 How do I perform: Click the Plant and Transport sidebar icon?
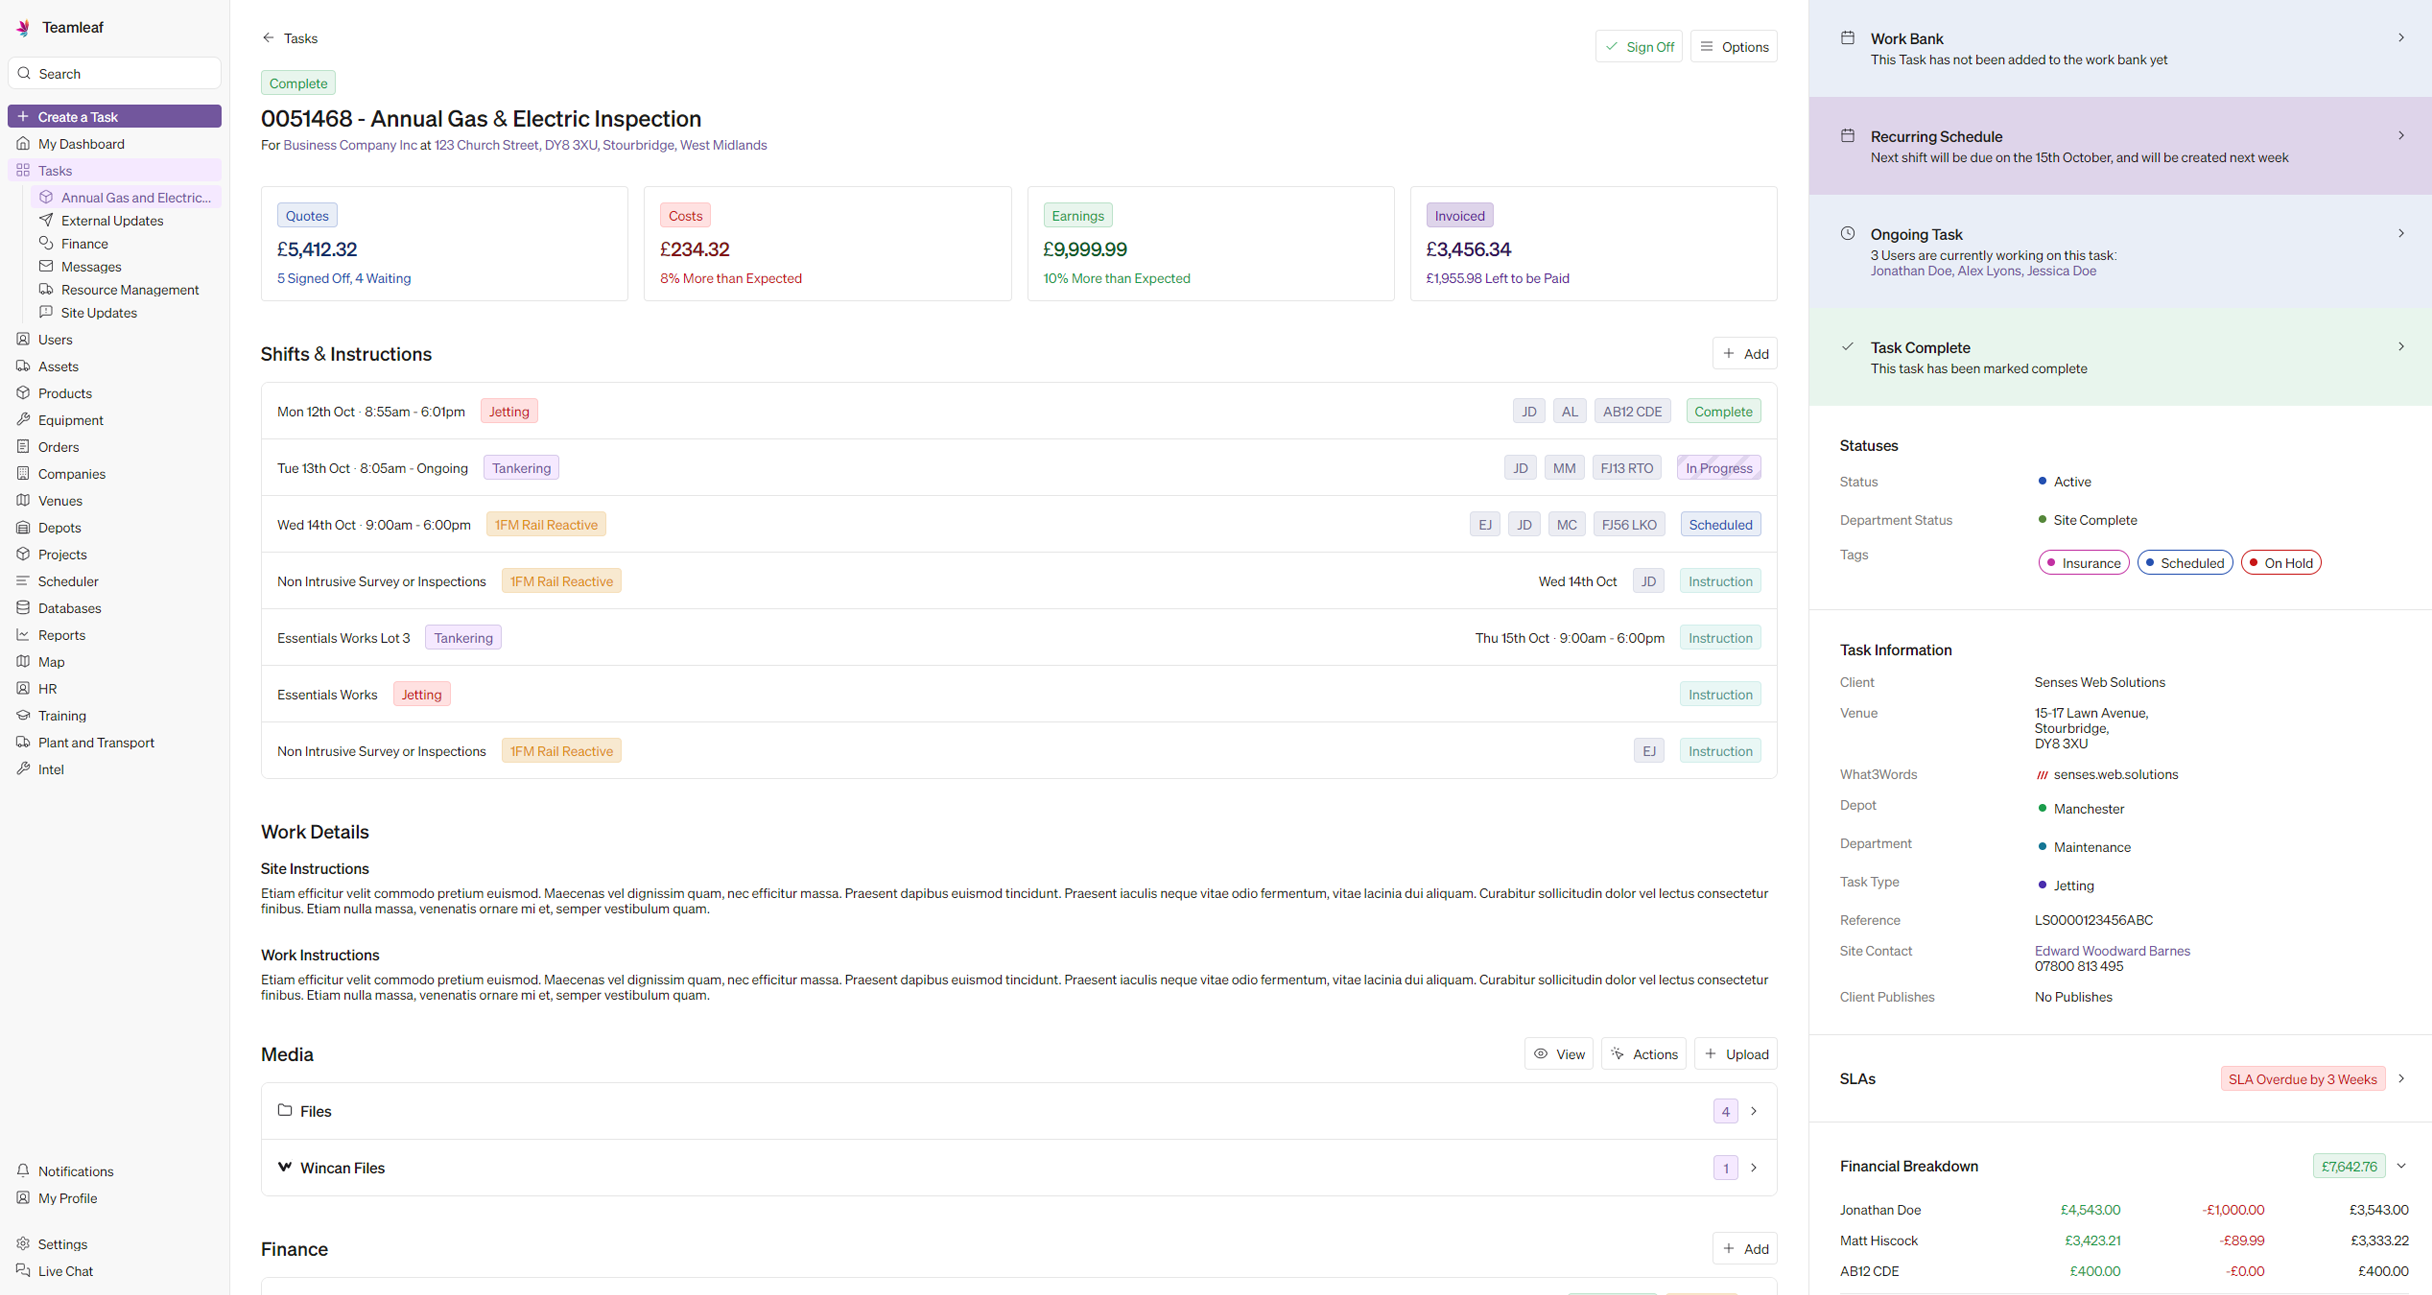point(24,742)
